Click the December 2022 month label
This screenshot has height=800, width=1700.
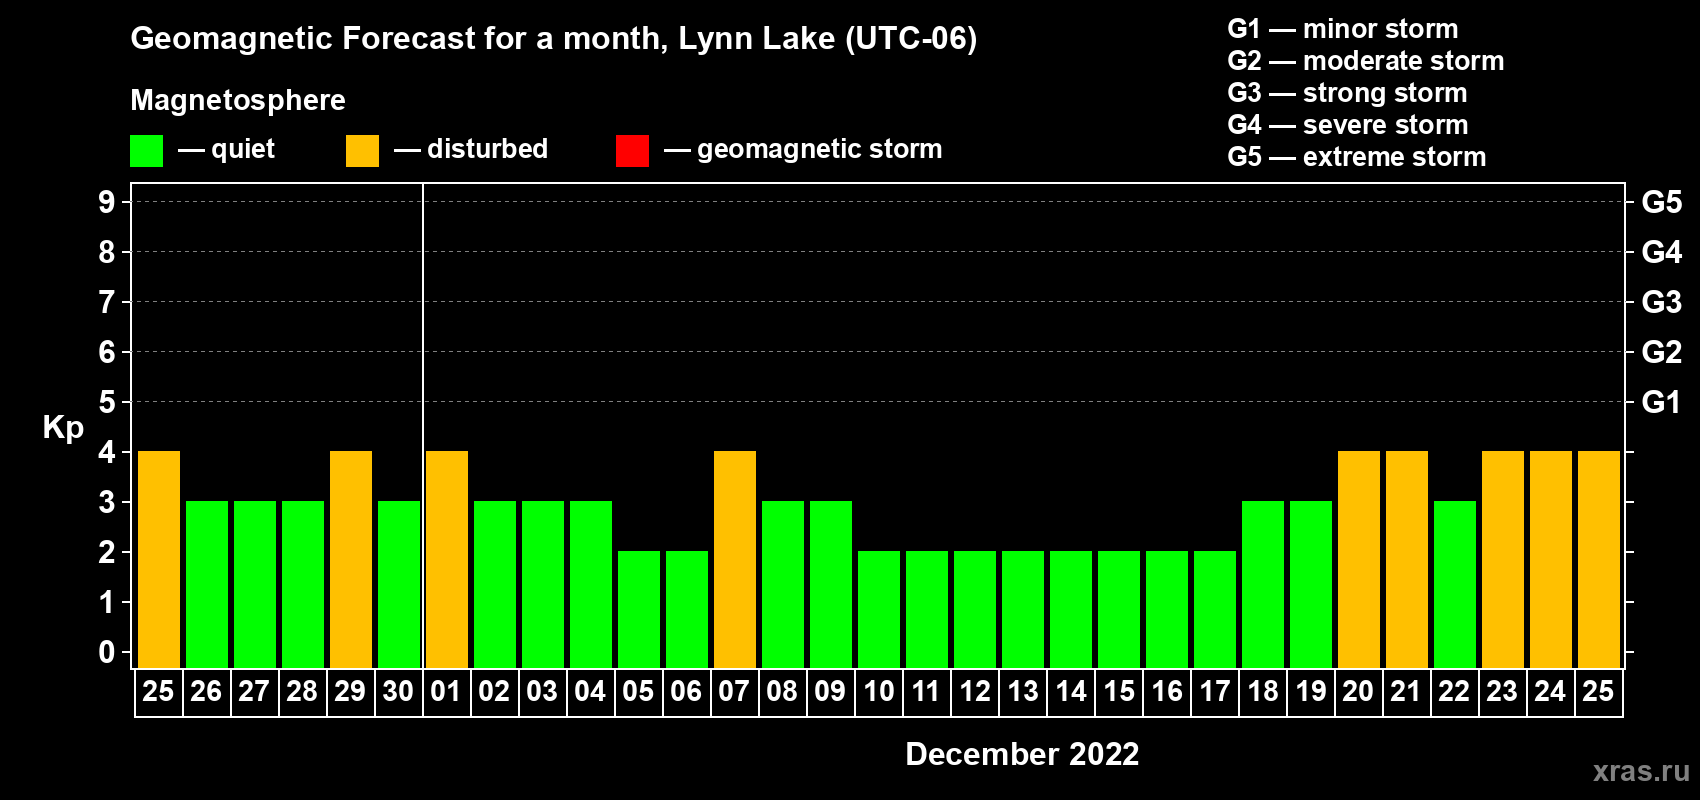[x=1022, y=754]
